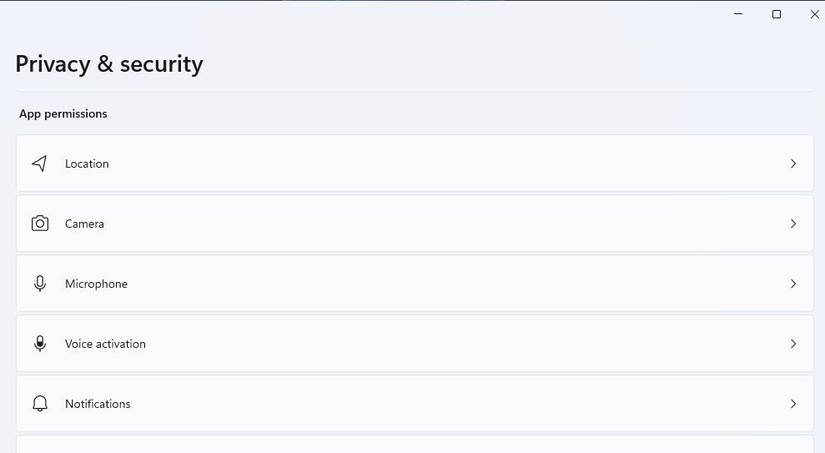Viewport: 825px width, 453px height.
Task: Click the Microphone icon
Action: click(40, 284)
